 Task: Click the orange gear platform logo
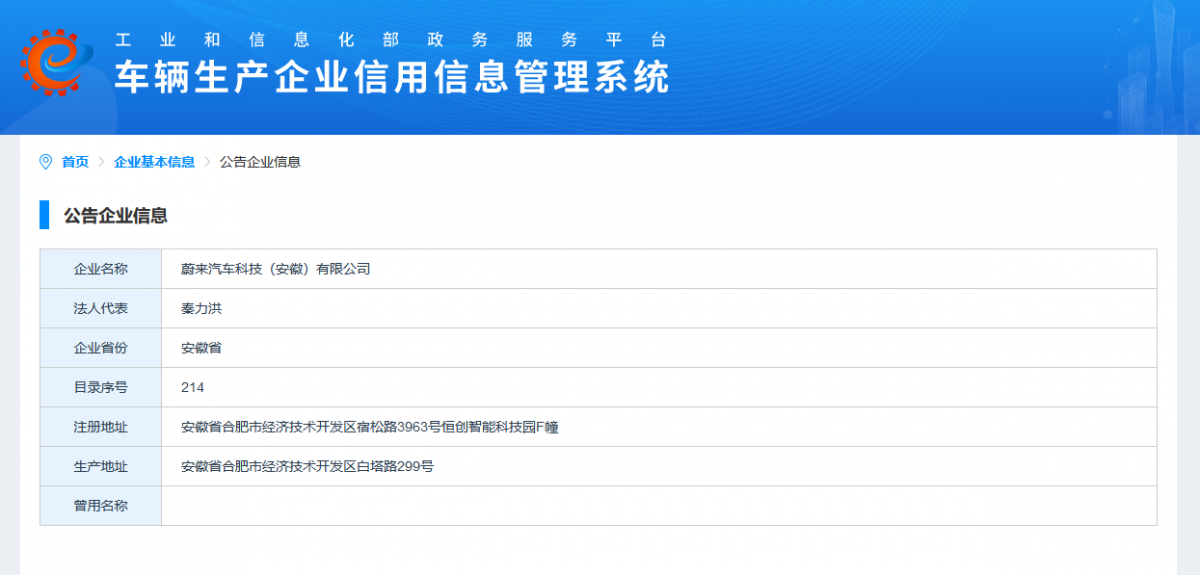55,63
